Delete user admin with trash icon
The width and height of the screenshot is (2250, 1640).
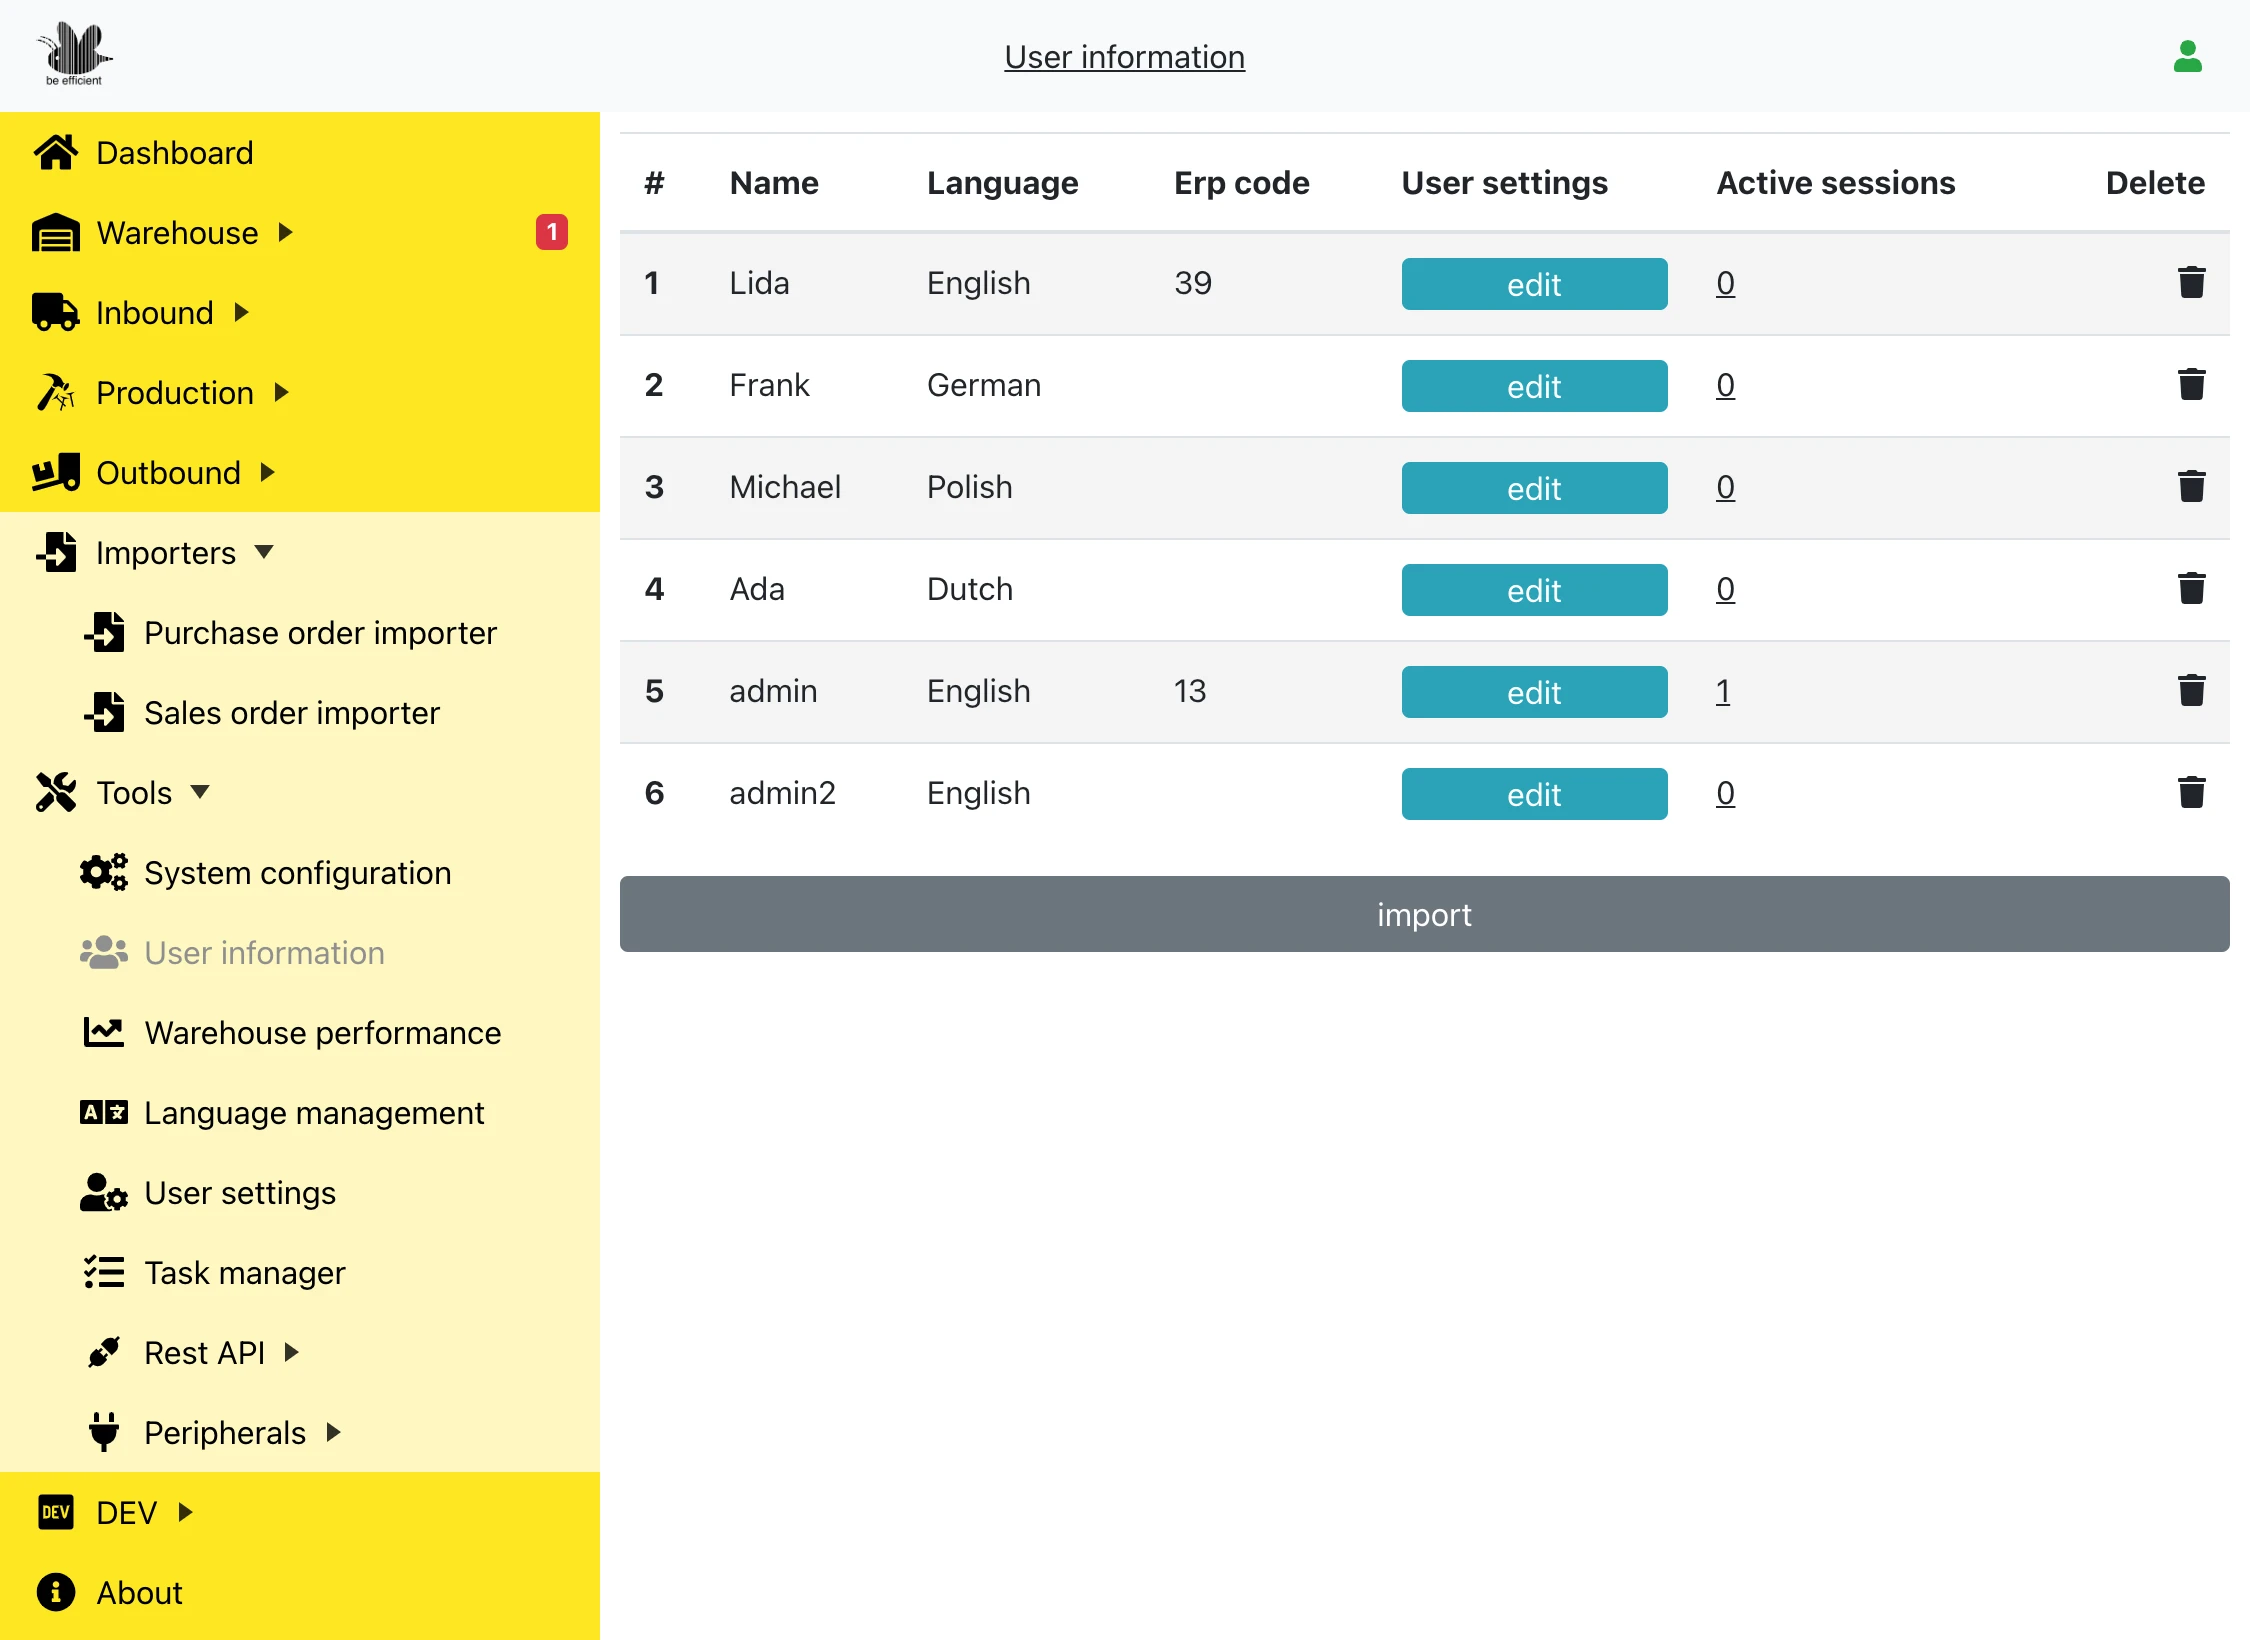point(2192,691)
